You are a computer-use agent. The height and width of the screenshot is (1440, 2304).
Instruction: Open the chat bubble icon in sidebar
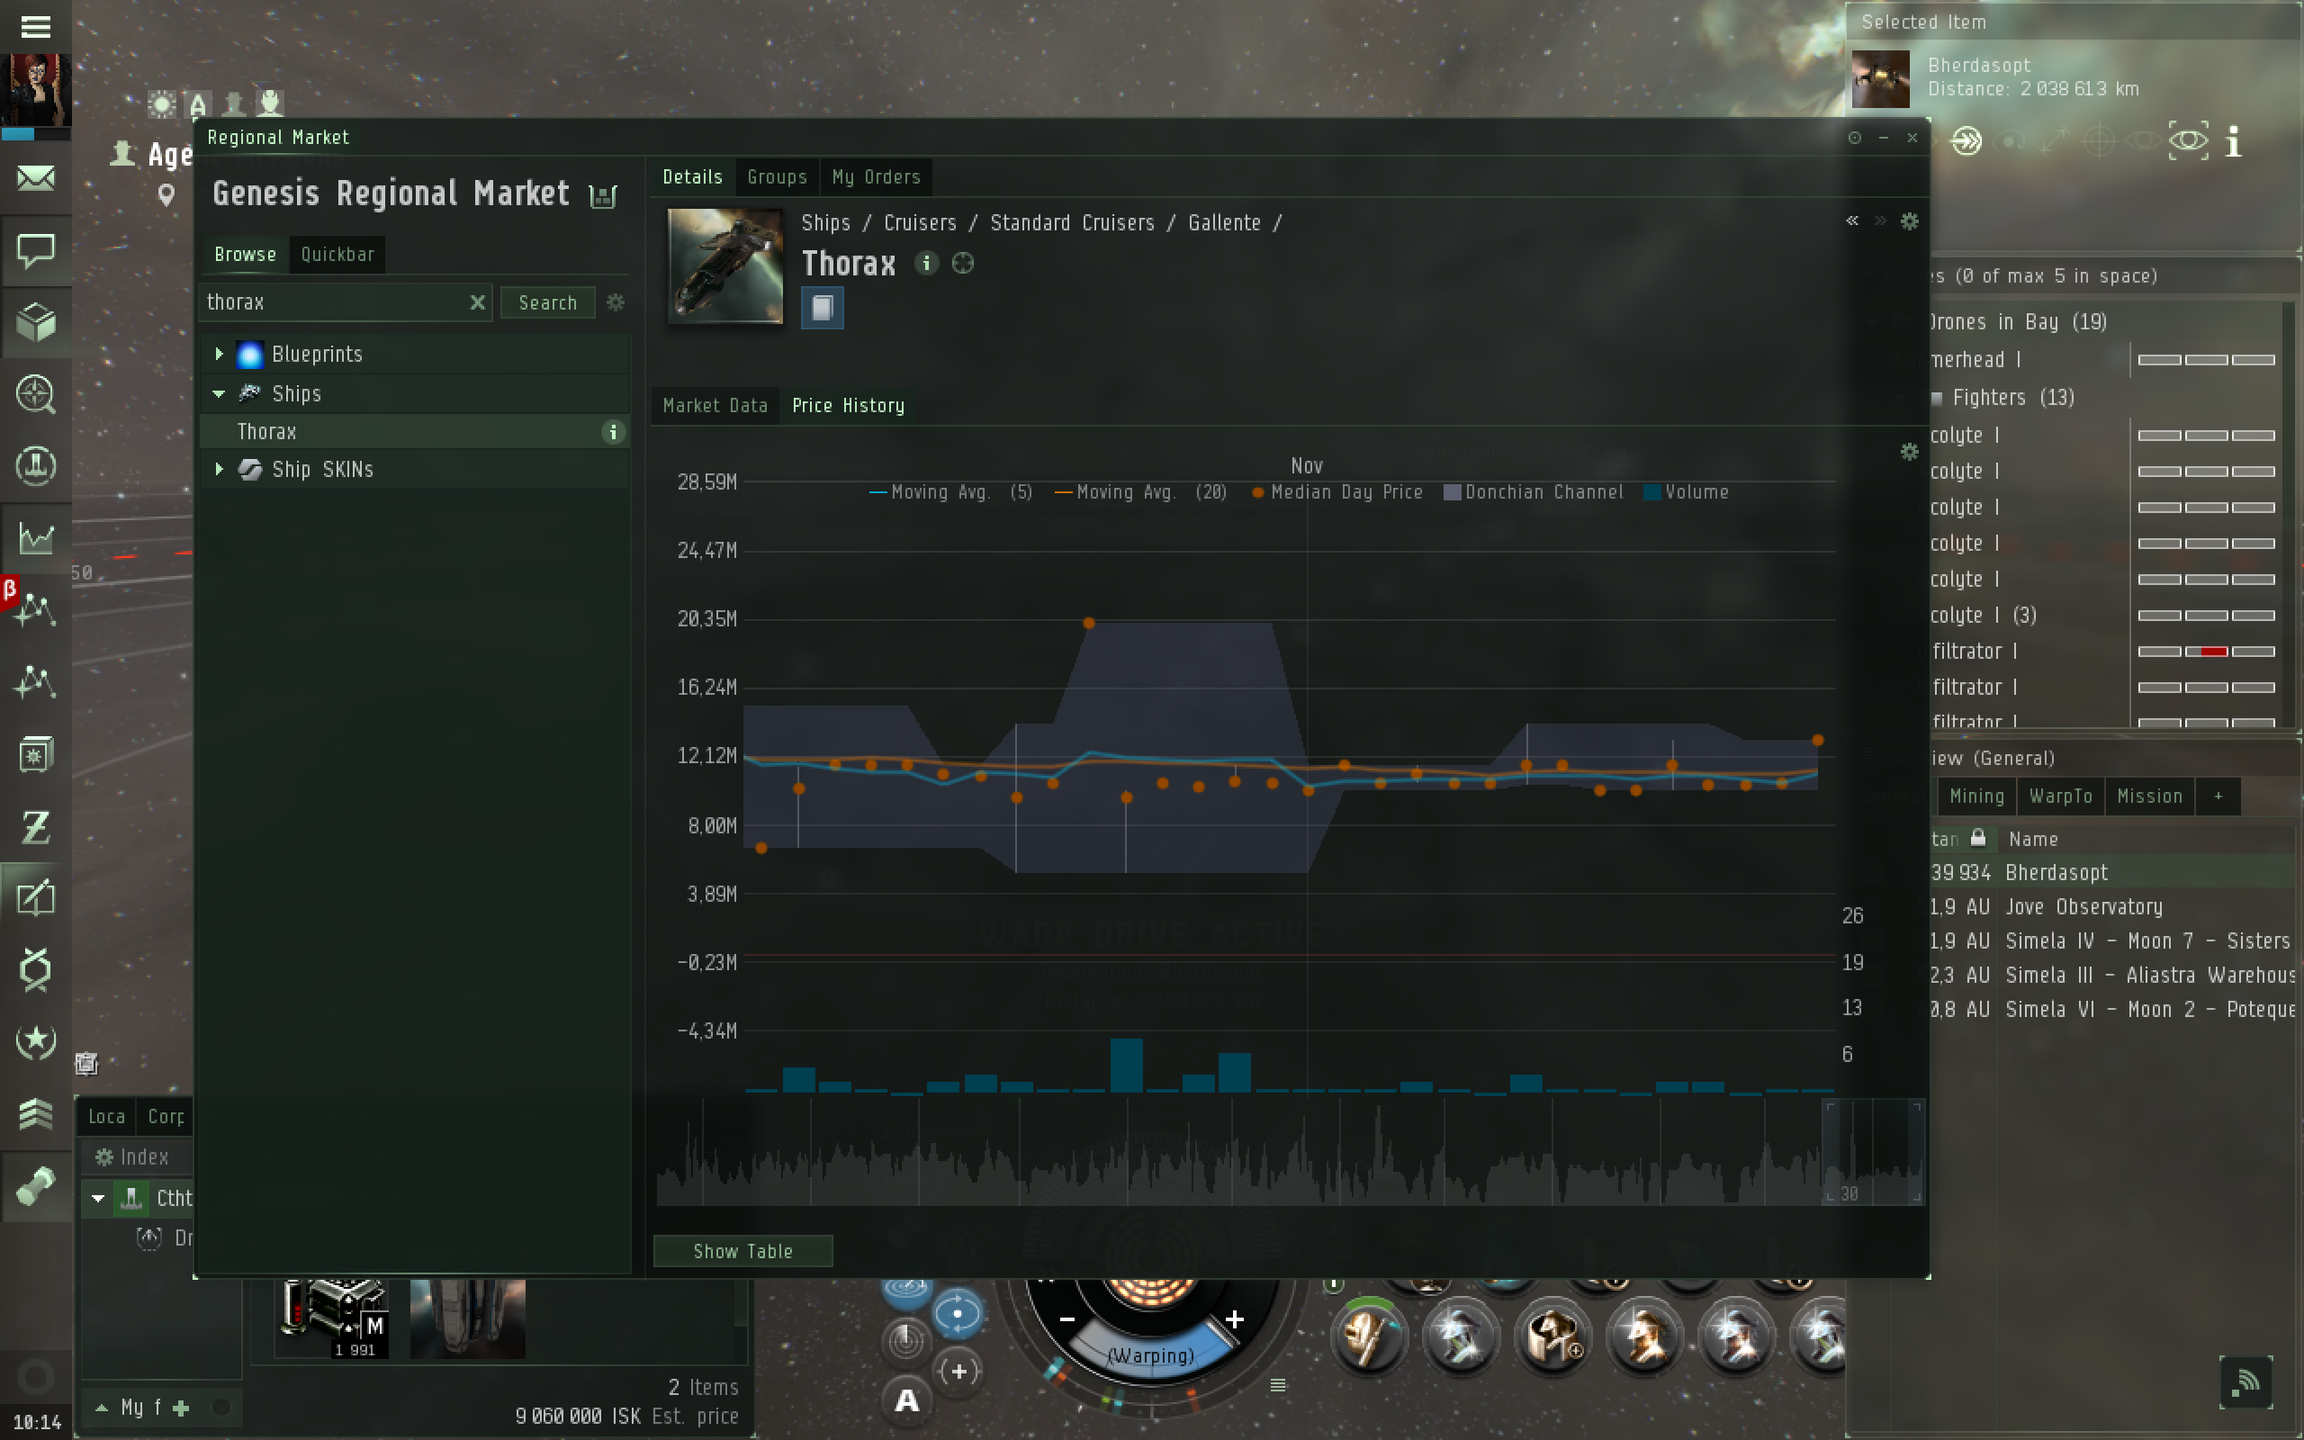coord(36,250)
